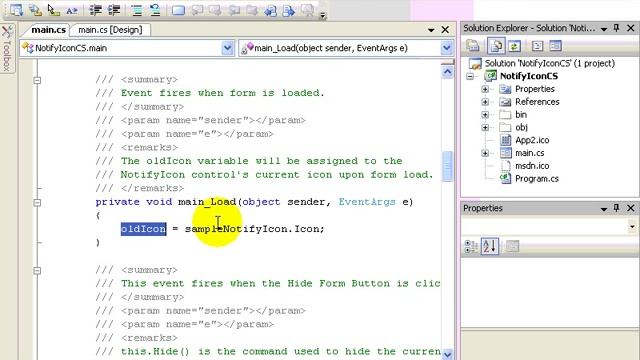Click Solution Explorer Properties icon
This screenshot has height=360, width=640.
click(x=473, y=46)
